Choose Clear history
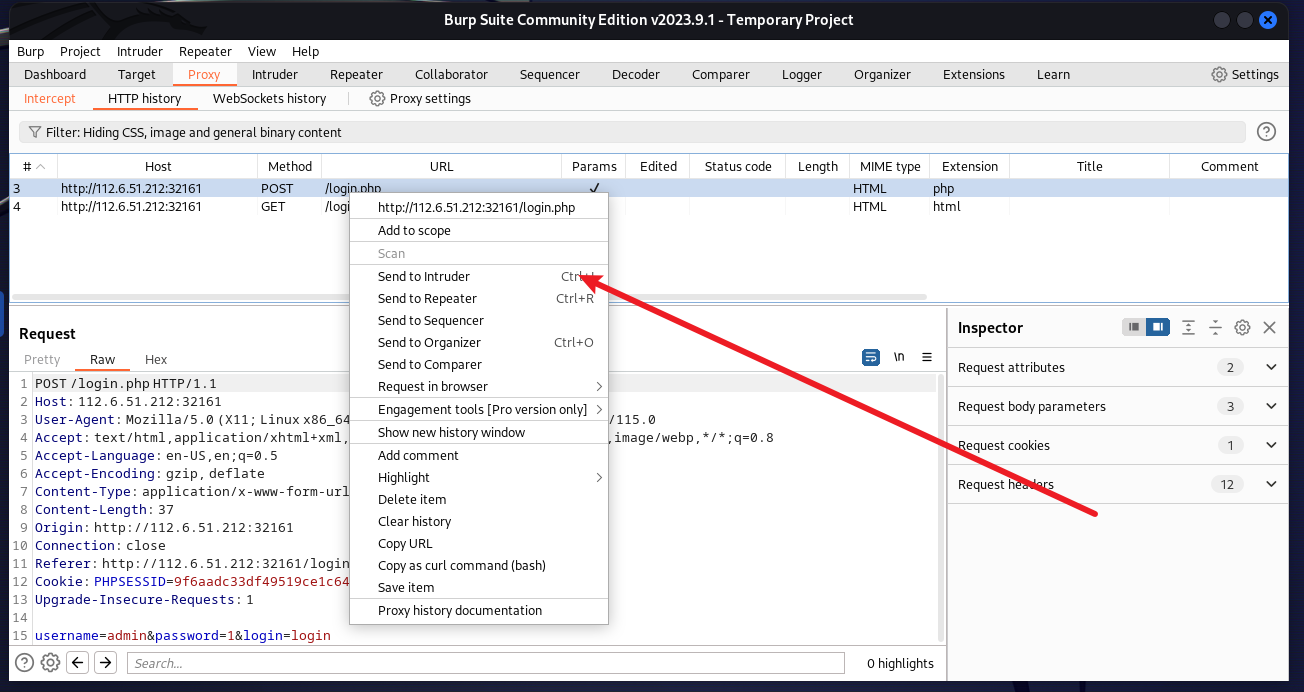 click(x=479, y=521)
